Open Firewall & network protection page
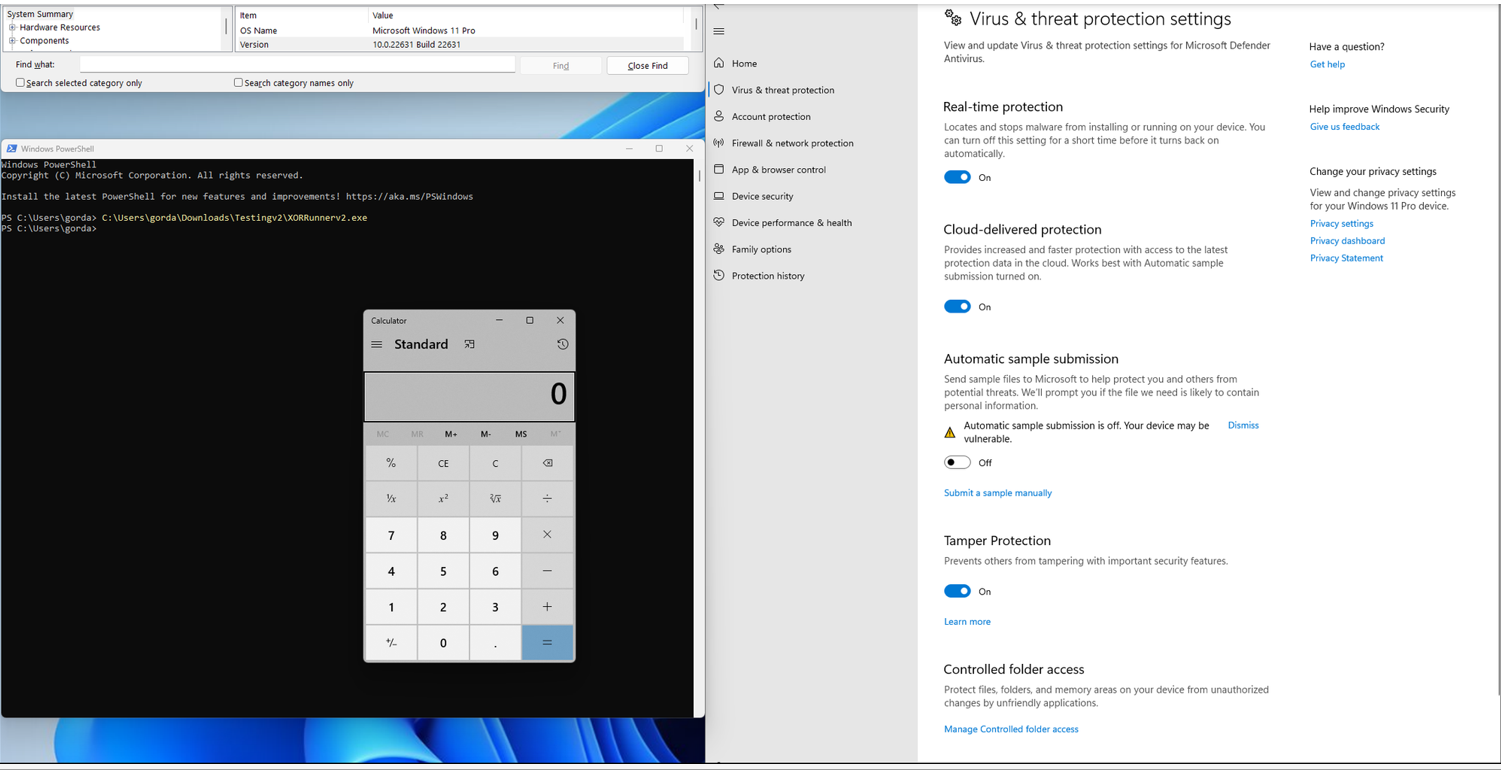This screenshot has height=770, width=1501. [x=793, y=143]
